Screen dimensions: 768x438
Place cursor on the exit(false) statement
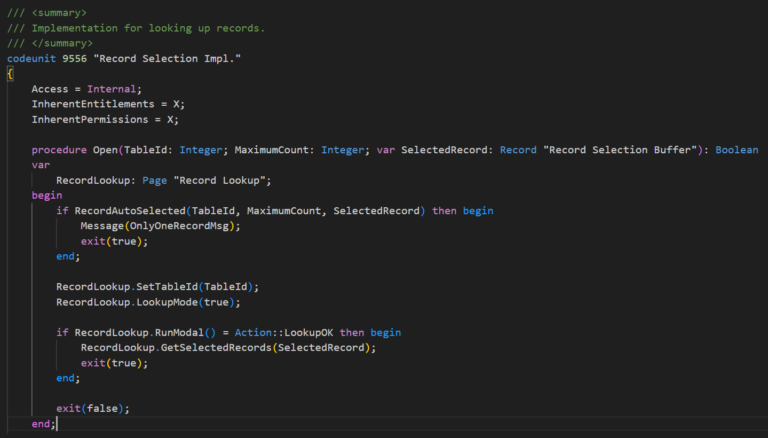click(x=93, y=408)
